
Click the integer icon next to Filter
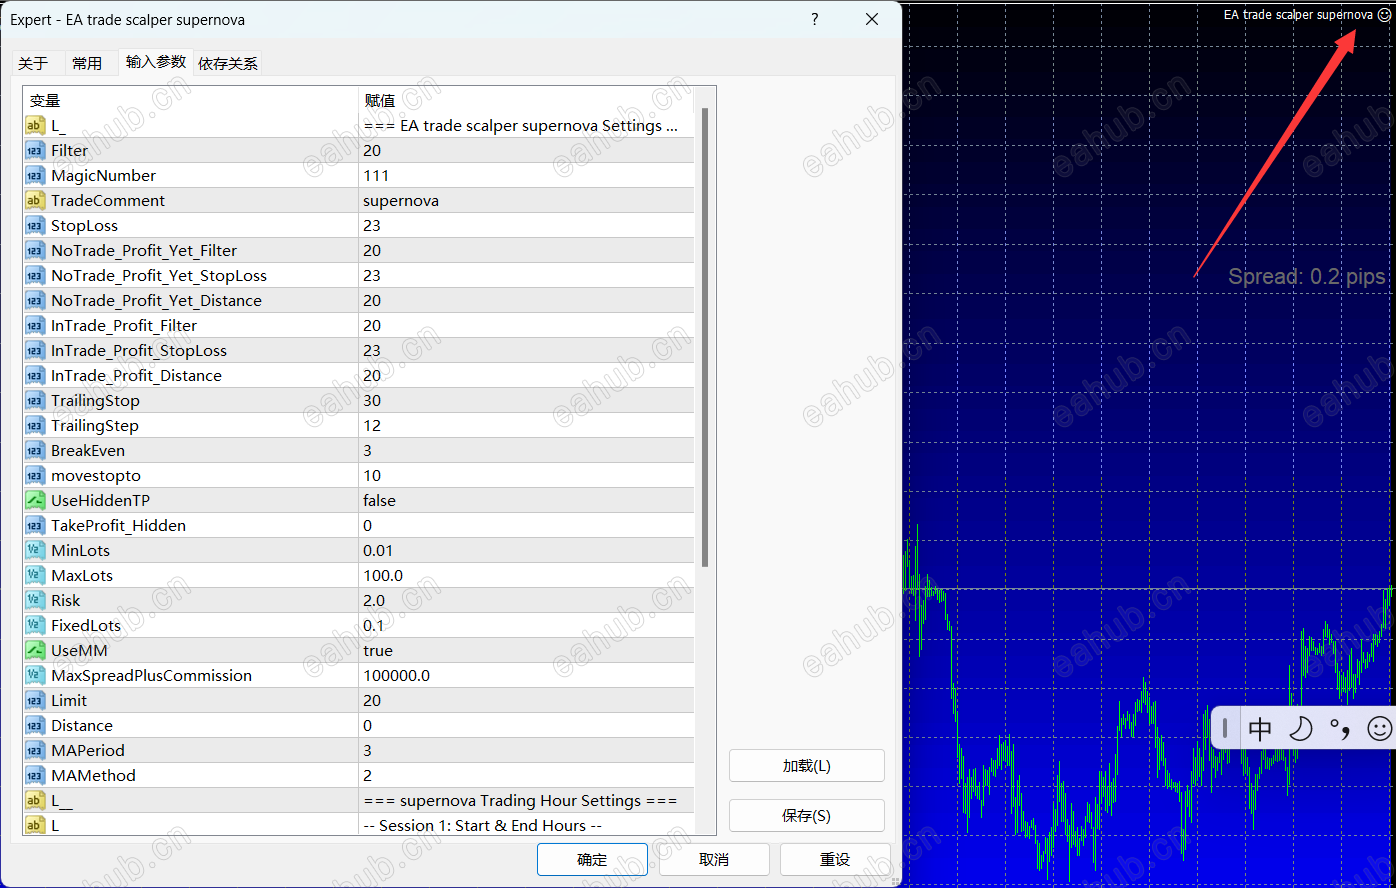pos(35,150)
